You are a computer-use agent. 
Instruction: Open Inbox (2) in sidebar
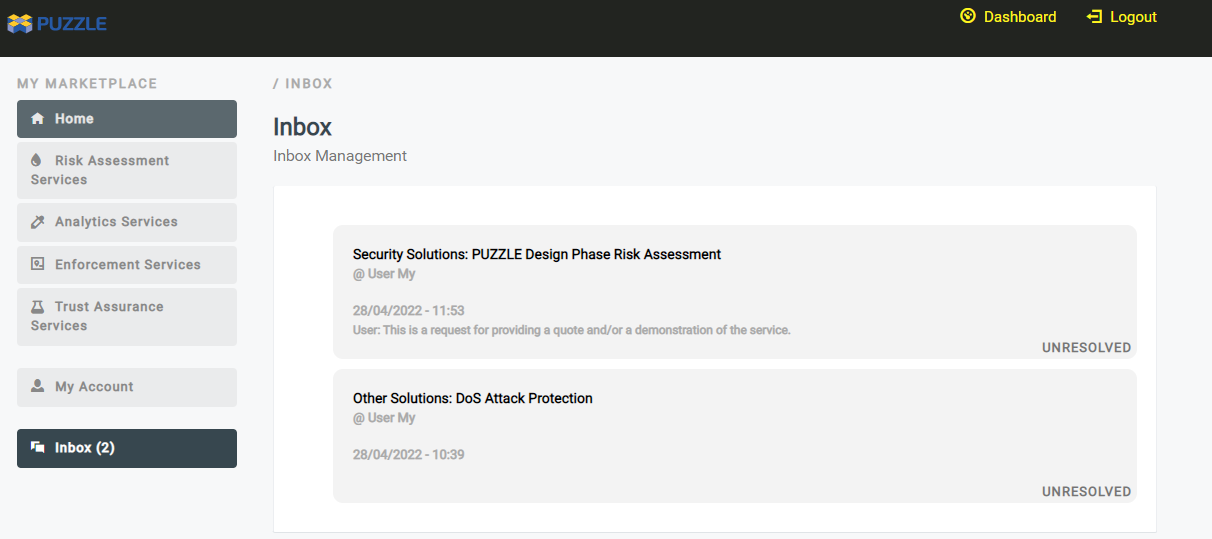click(x=127, y=448)
